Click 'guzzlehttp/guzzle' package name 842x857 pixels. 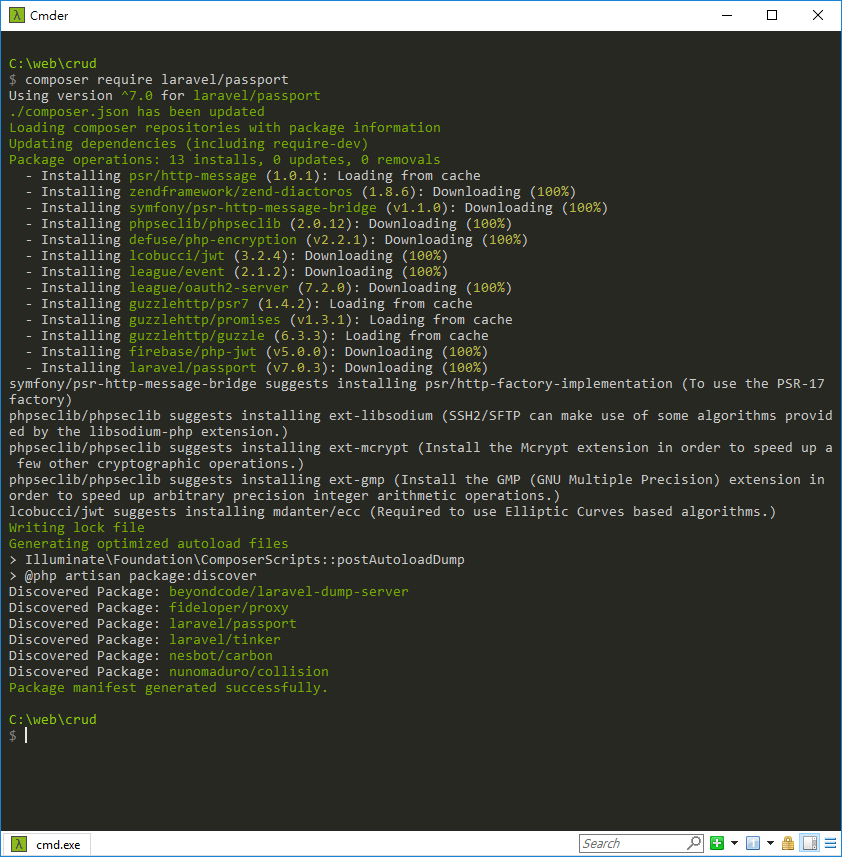tap(197, 336)
